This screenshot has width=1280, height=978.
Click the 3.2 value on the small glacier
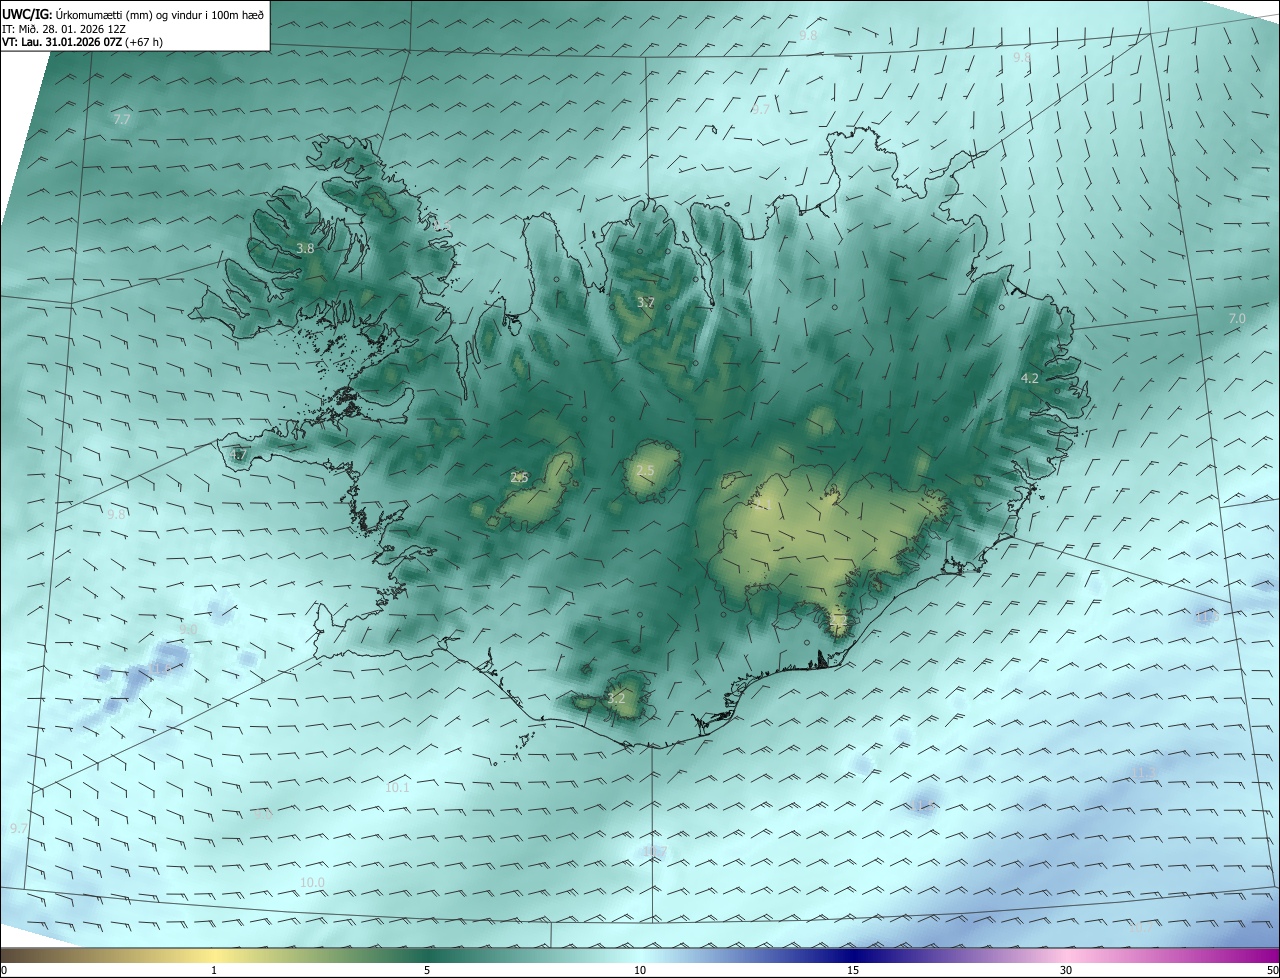[616, 698]
